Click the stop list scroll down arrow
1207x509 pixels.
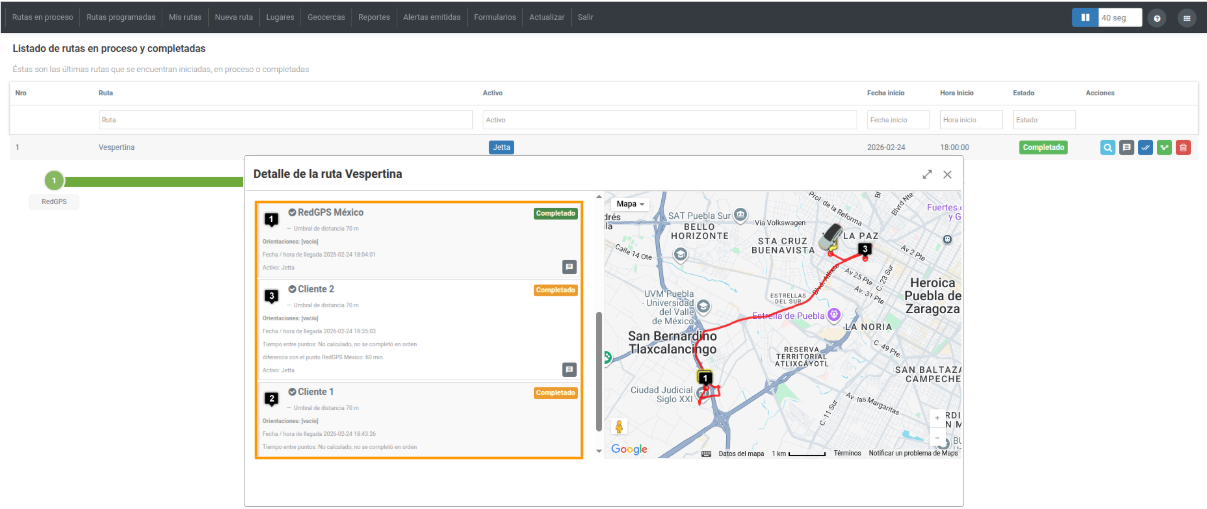[x=599, y=451]
